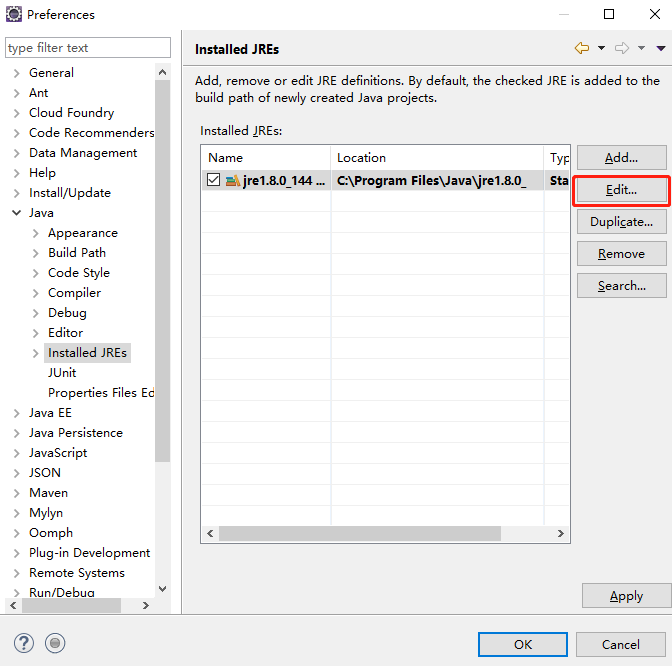The image size is (672, 666).
Task: Uncheck the jre1.8.0_144 checkbox
Action: pyautogui.click(x=213, y=180)
